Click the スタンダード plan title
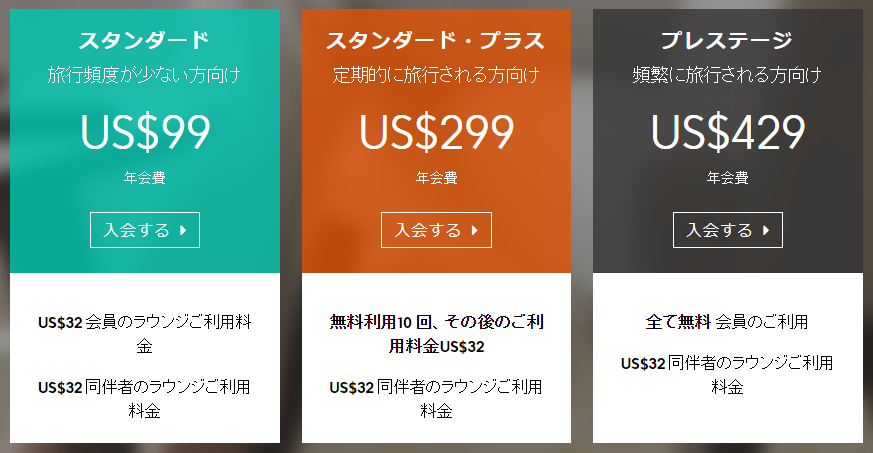 click(144, 41)
